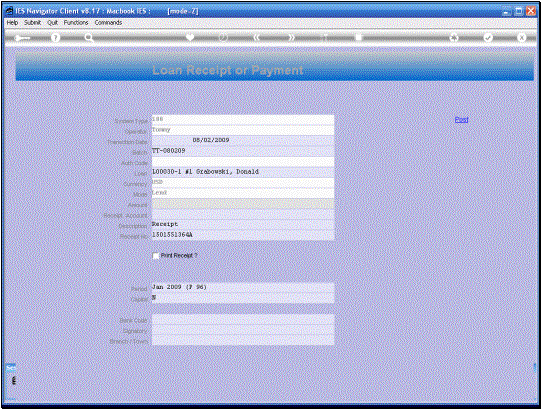Image resolution: width=541 pixels, height=409 pixels.
Task: Open the Help menu
Action: click(12, 22)
